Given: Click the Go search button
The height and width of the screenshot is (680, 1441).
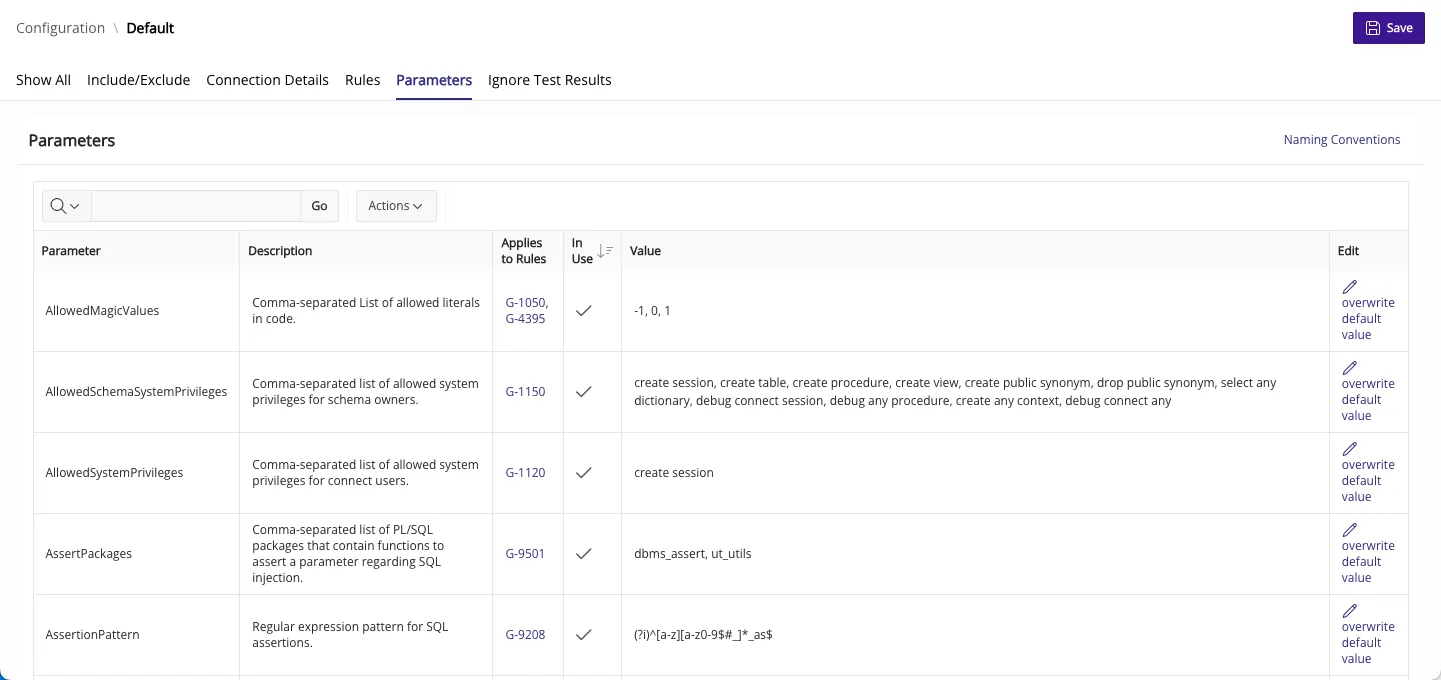Looking at the screenshot, I should pos(319,206).
